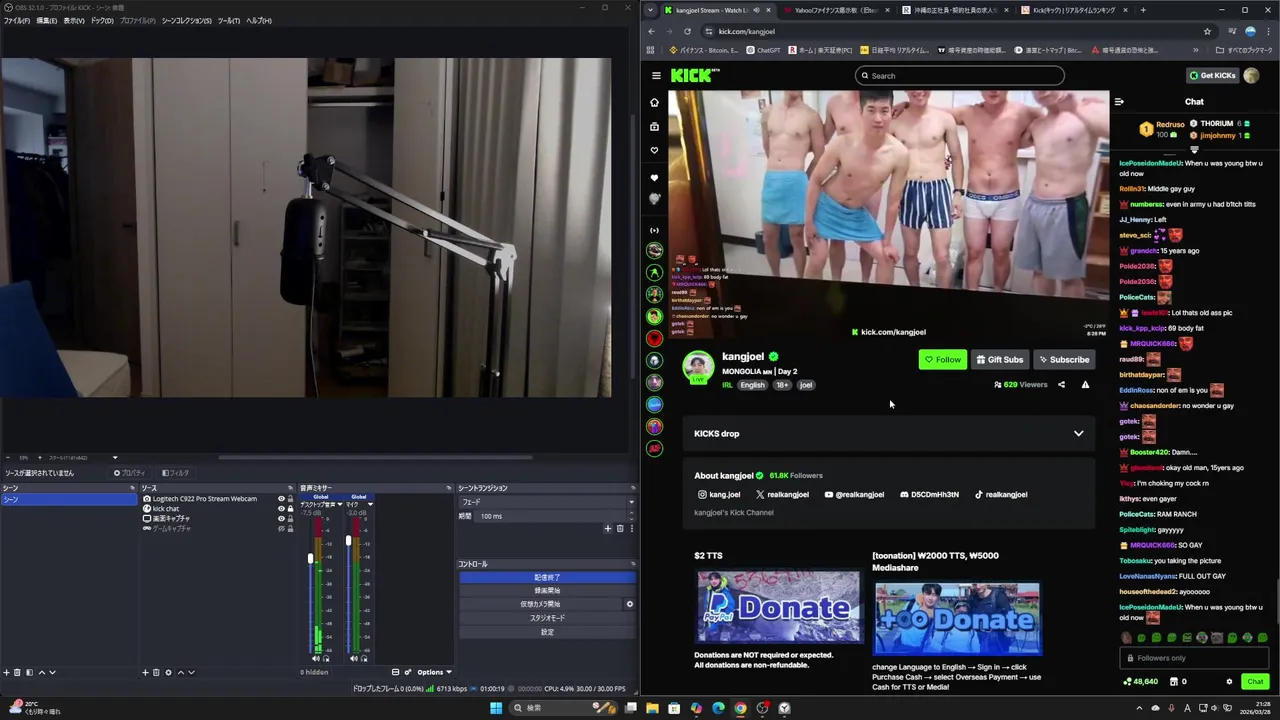Image resolution: width=1280 pixels, height=720 pixels.
Task: Open the scene filters icon in the Scenes toolbar
Action: [x=29, y=672]
